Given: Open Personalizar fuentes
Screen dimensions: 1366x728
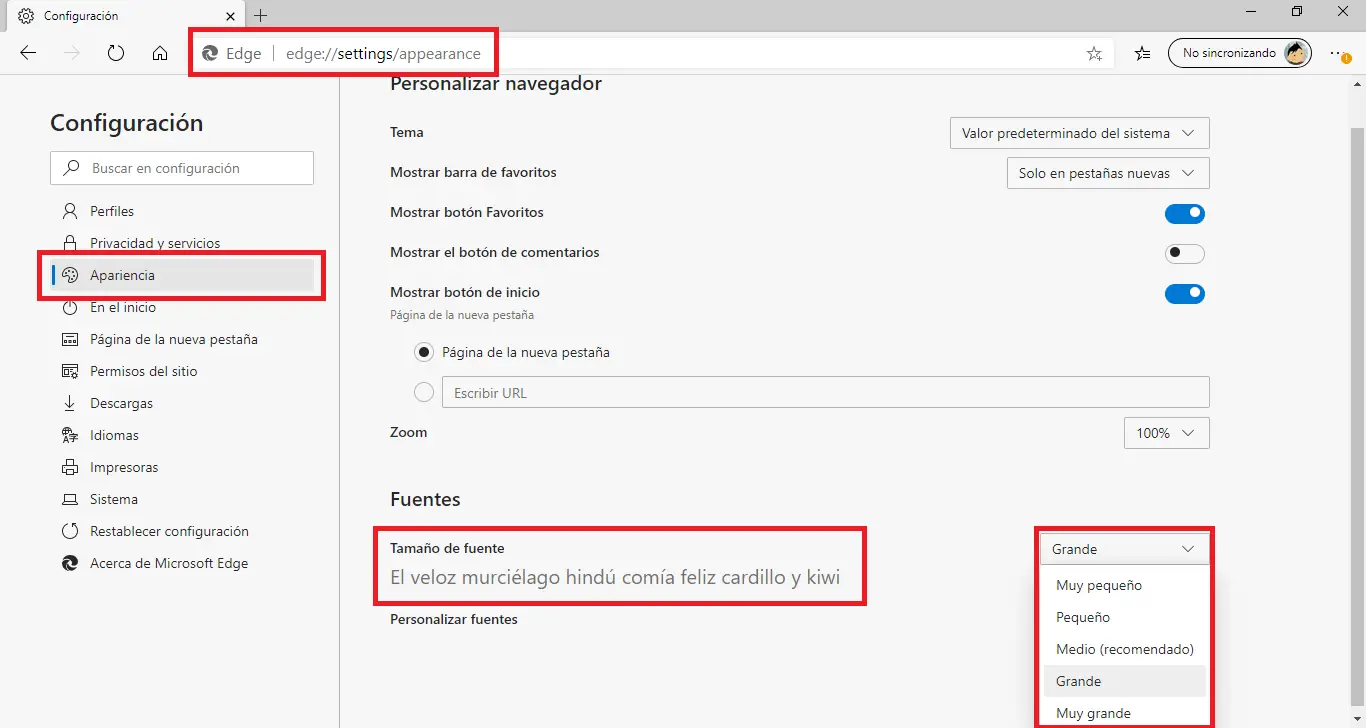Looking at the screenshot, I should pos(454,619).
